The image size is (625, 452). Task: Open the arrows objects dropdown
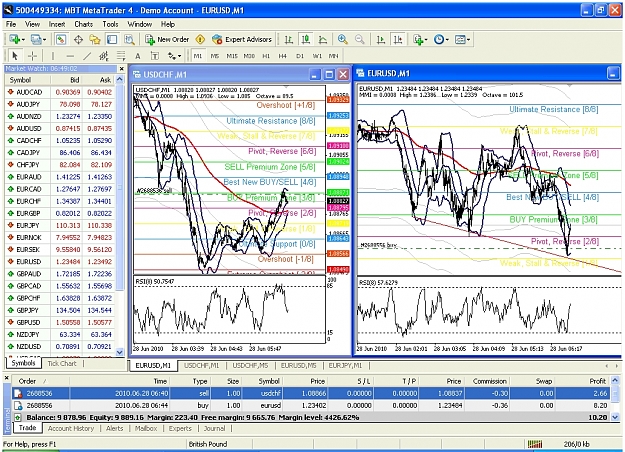coord(175,56)
